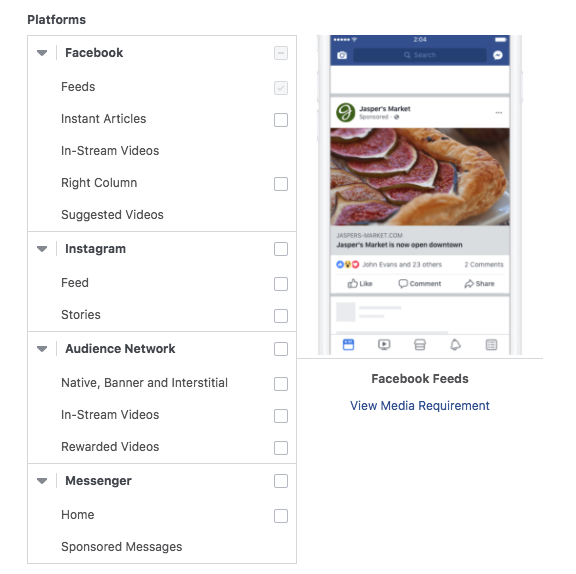Select the Right Column placement row
This screenshot has width=576, height=574.
tap(162, 183)
